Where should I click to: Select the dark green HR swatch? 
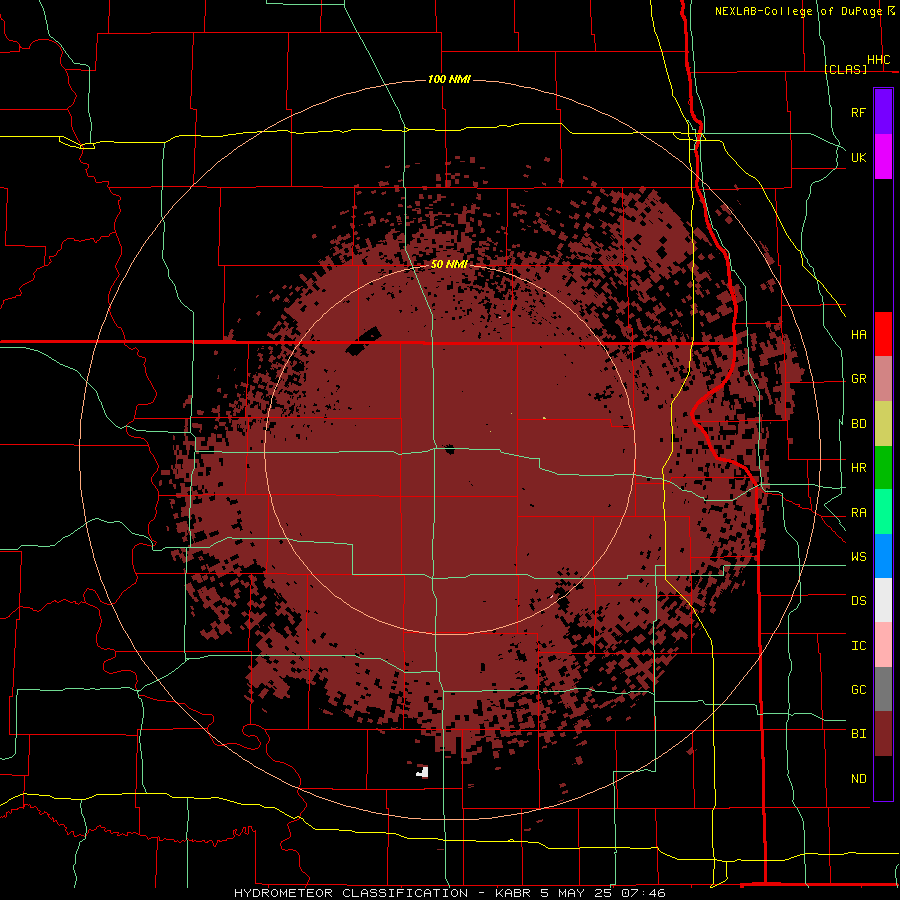pos(883,468)
